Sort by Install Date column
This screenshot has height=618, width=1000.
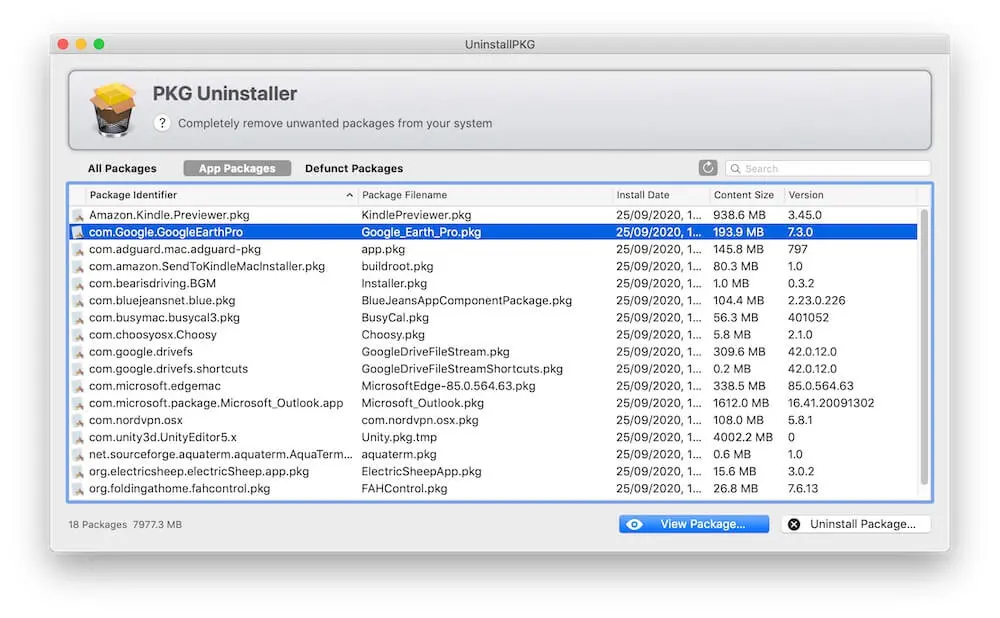point(661,195)
